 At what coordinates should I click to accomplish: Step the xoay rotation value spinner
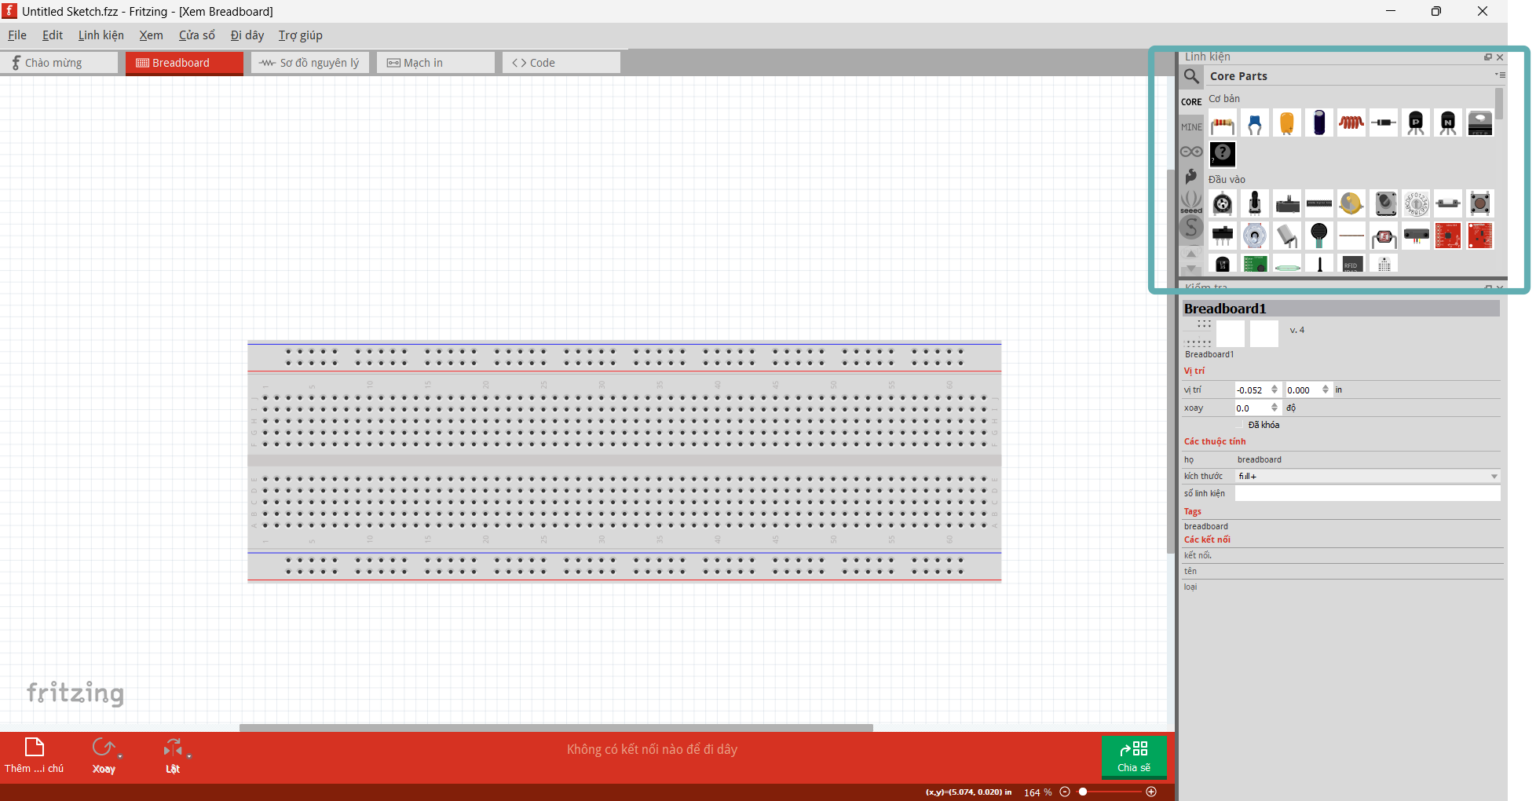(1274, 408)
